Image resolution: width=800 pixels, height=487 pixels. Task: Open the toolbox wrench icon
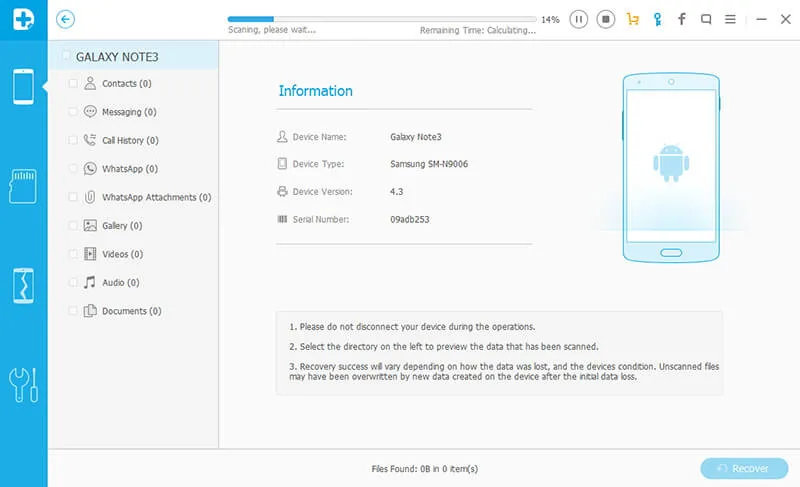[23, 383]
